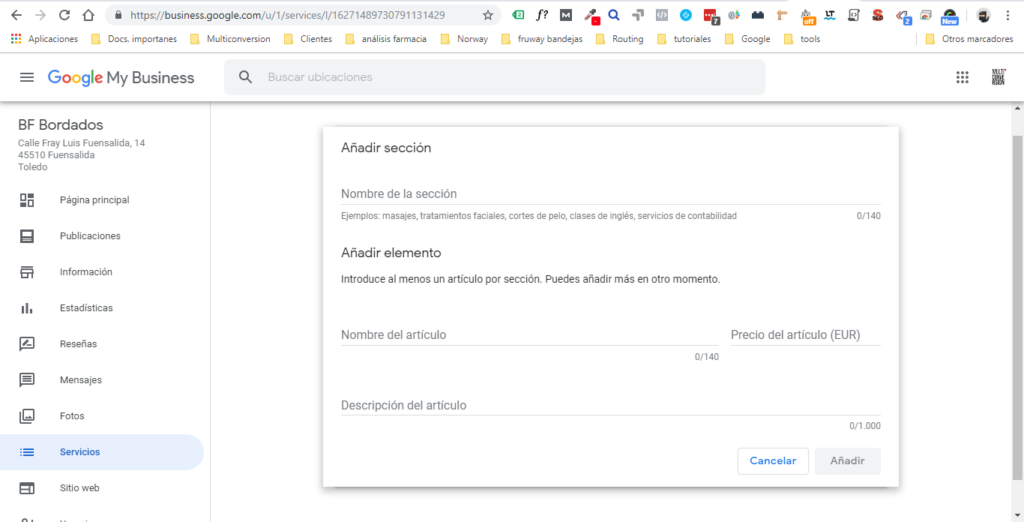Image resolution: width=1024 pixels, height=522 pixels.
Task: Click the Información storefront icon
Action: 27,272
